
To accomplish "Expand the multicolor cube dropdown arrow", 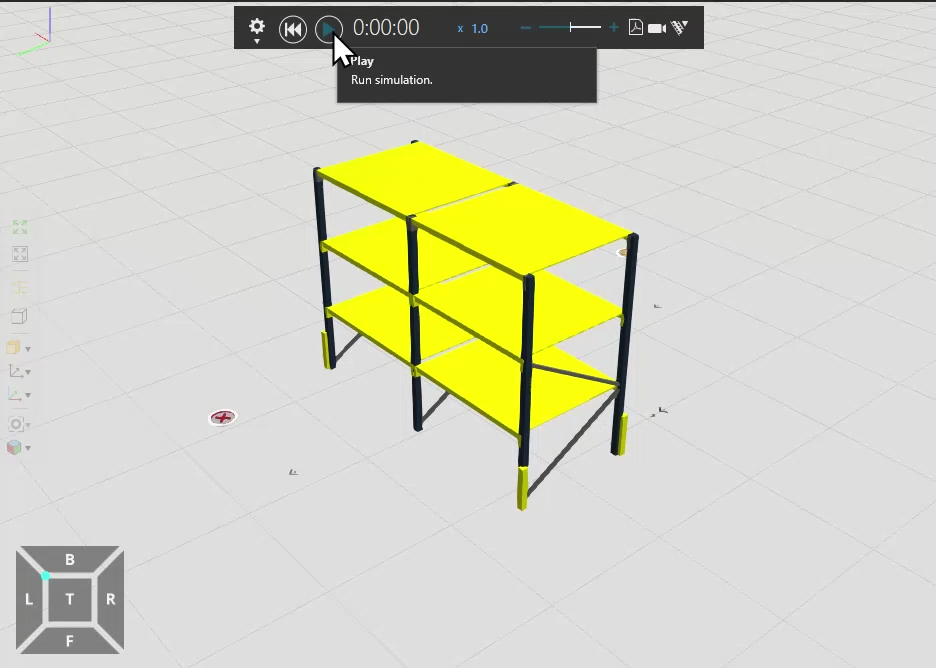I will point(27,448).
